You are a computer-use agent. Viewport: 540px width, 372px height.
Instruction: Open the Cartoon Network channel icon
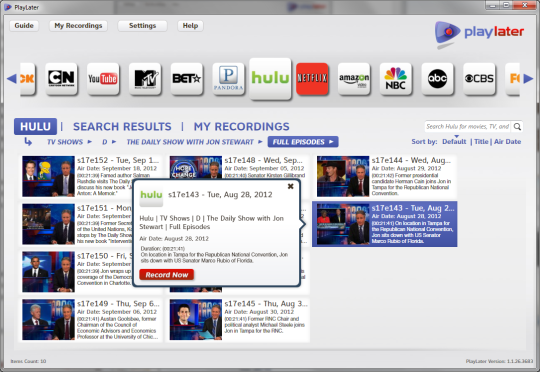coord(61,79)
